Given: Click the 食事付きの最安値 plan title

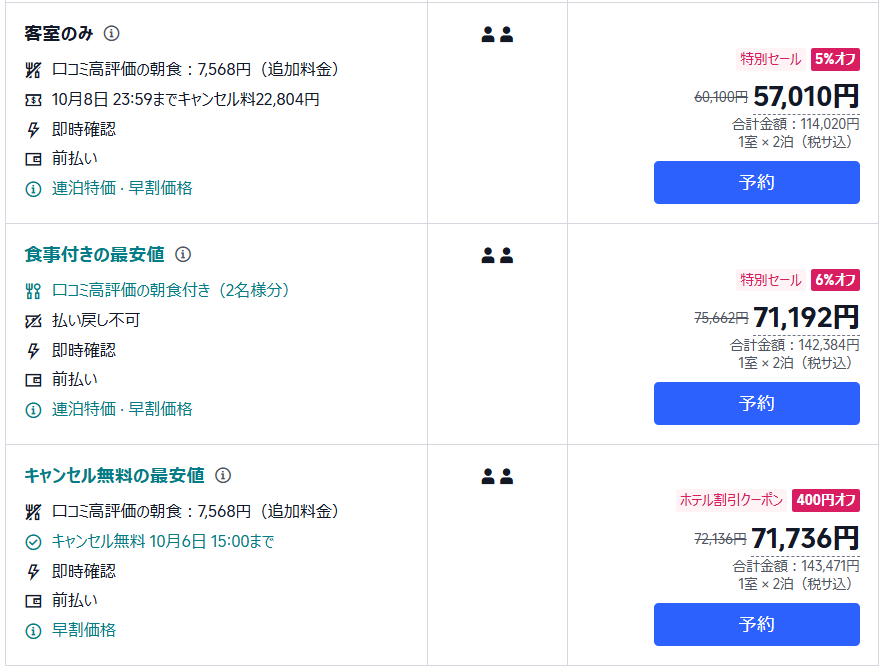Looking at the screenshot, I should coord(94,254).
